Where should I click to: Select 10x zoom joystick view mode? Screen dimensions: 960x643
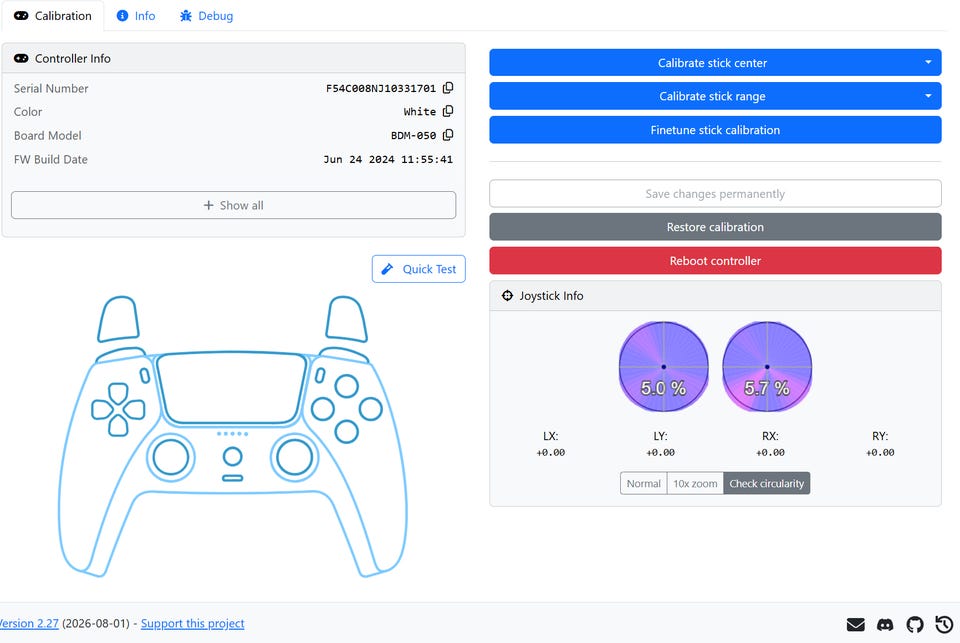[x=695, y=483]
